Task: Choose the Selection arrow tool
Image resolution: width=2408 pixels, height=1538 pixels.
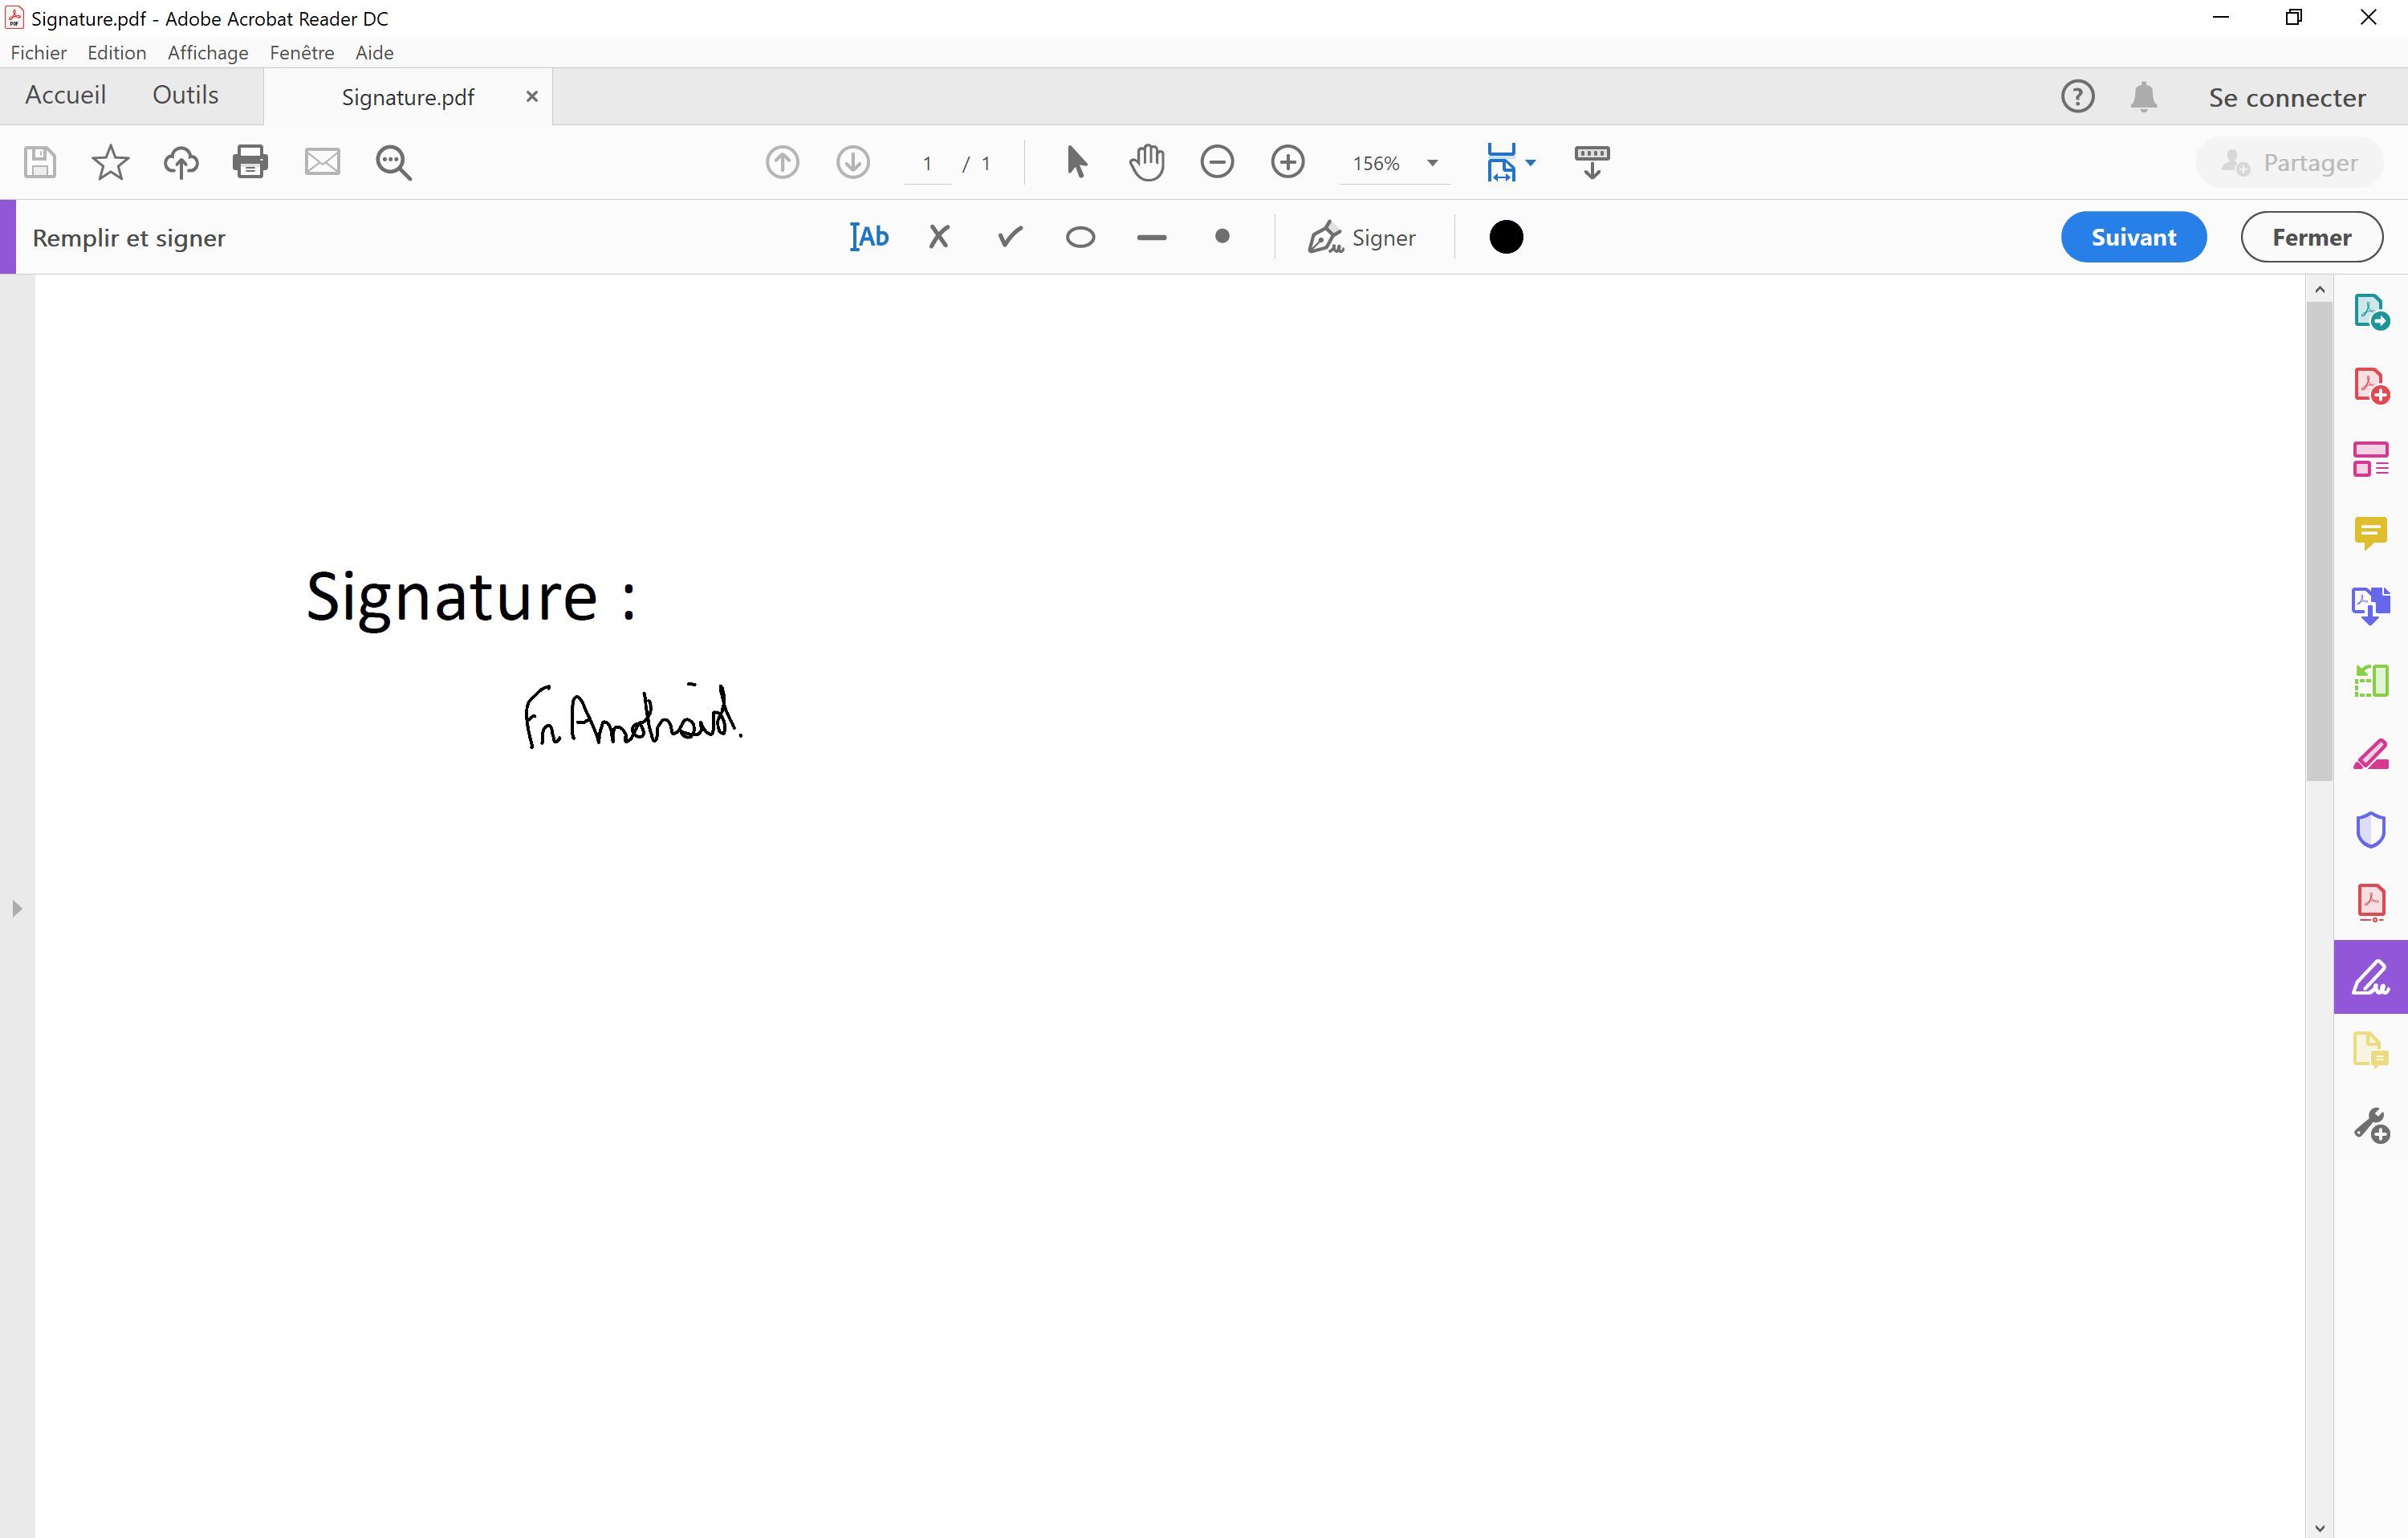Action: [x=1076, y=162]
